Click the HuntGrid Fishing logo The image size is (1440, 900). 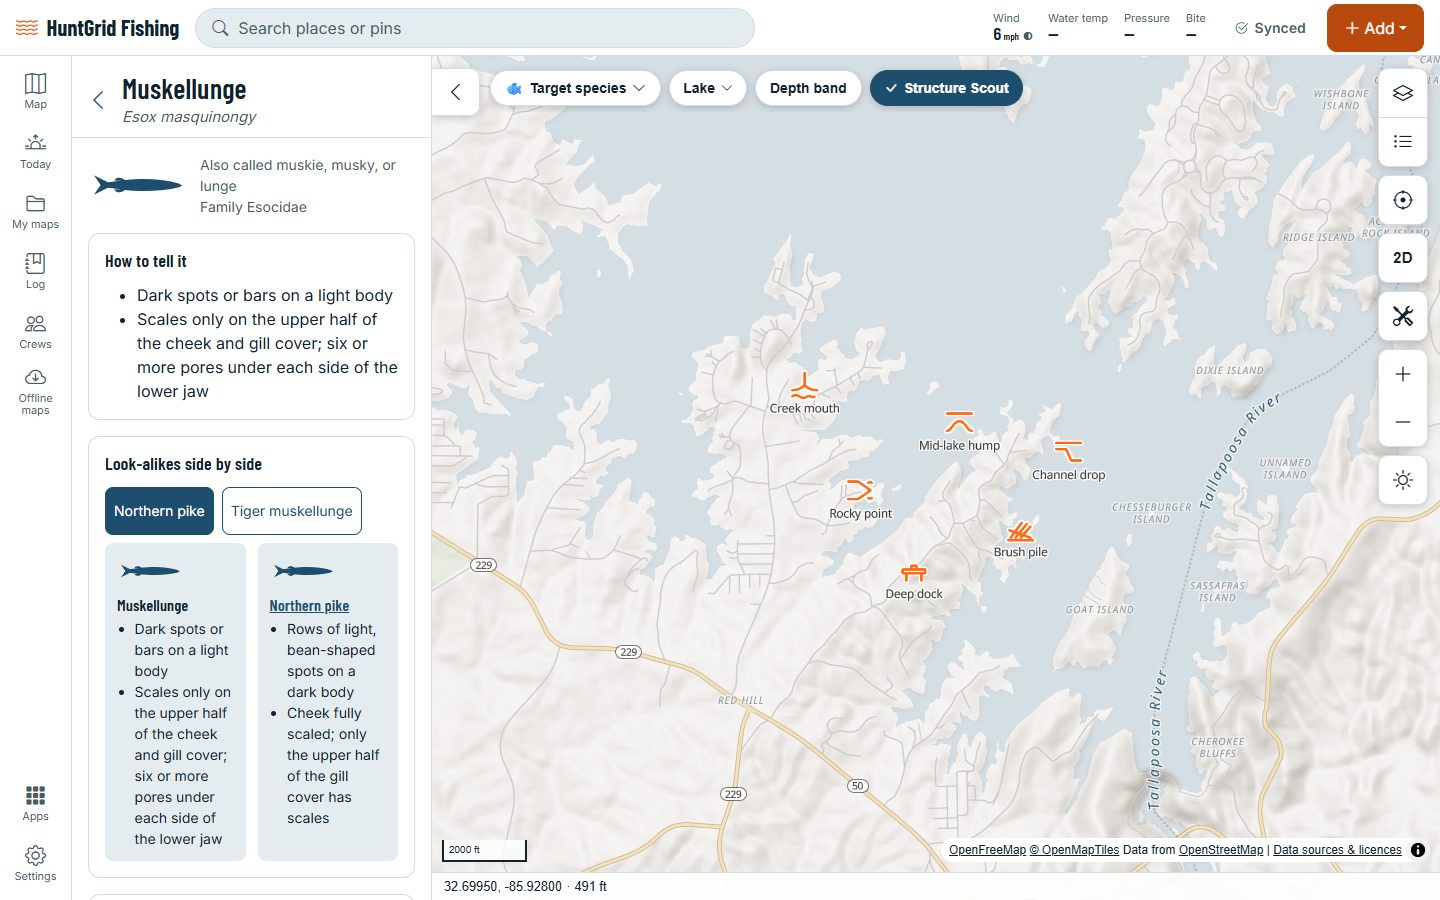(98, 28)
